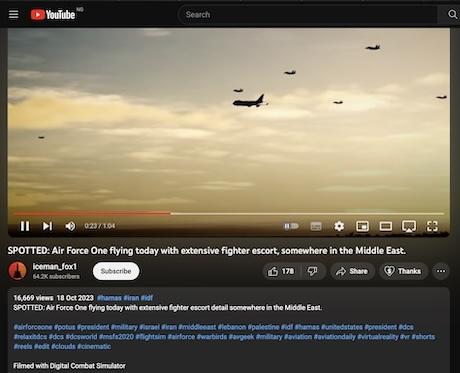Mute the video volume
Image resolution: width=460 pixels, height=373 pixels.
[70, 226]
